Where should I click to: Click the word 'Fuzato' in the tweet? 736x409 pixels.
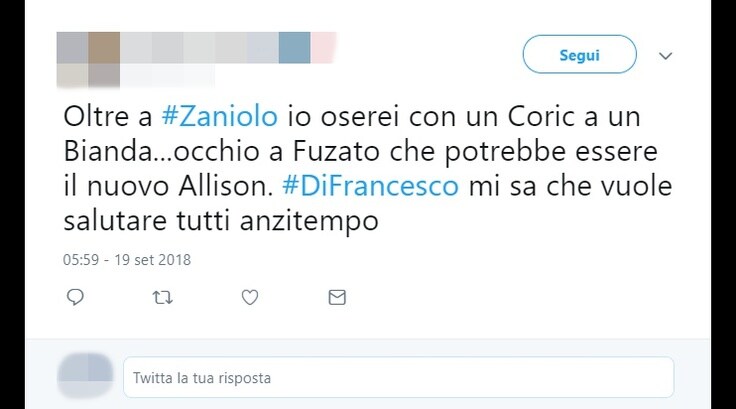tap(337, 151)
